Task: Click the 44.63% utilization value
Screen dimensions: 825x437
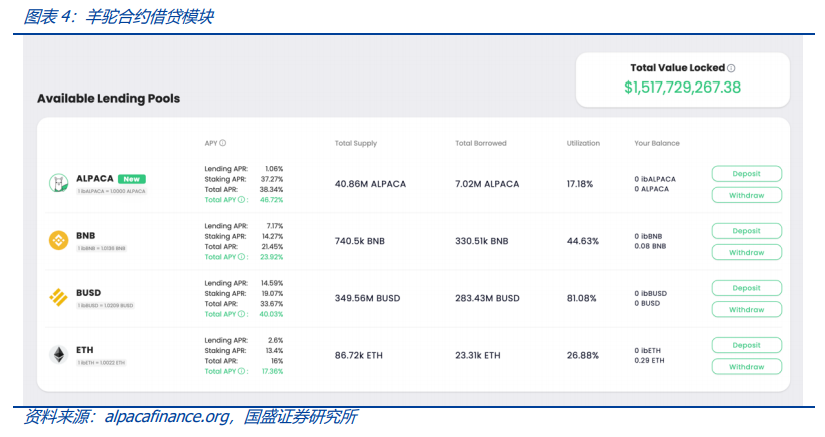Action: (582, 241)
